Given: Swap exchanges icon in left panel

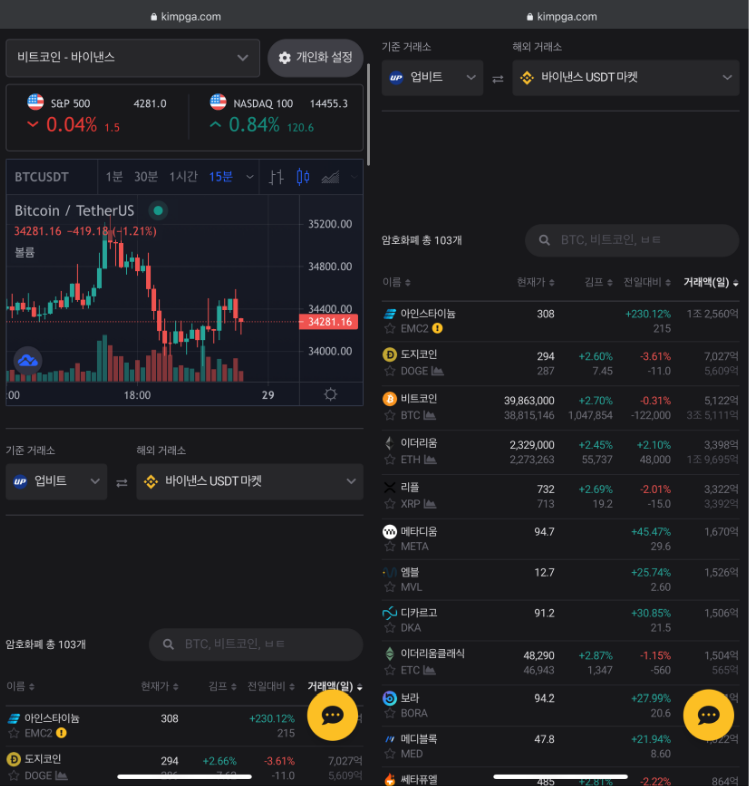Looking at the screenshot, I should pyautogui.click(x=122, y=483).
